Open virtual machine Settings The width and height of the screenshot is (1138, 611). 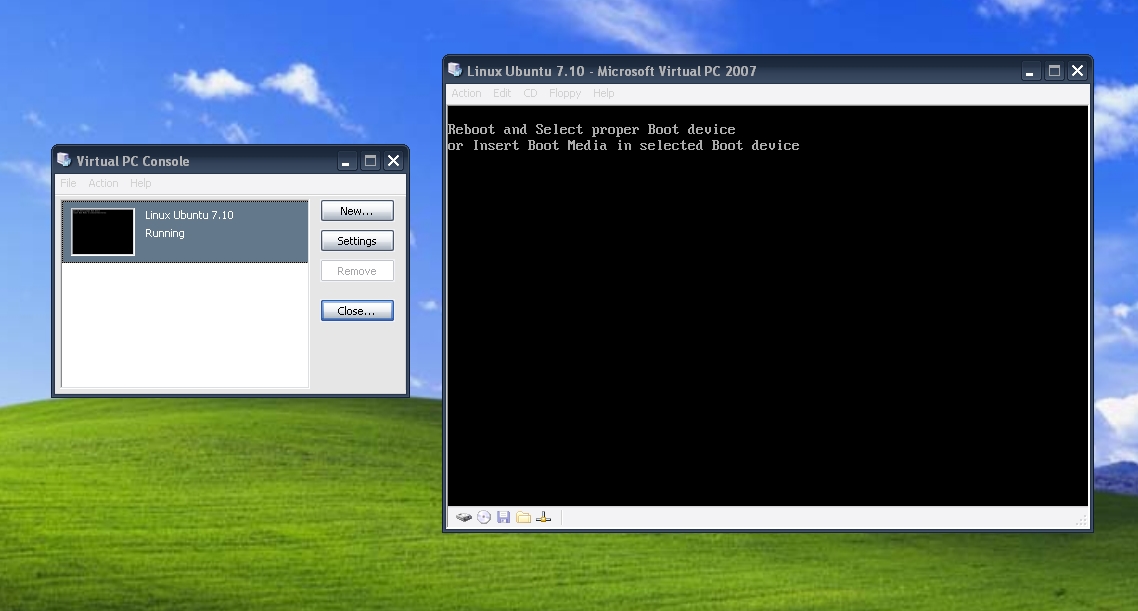pos(357,241)
